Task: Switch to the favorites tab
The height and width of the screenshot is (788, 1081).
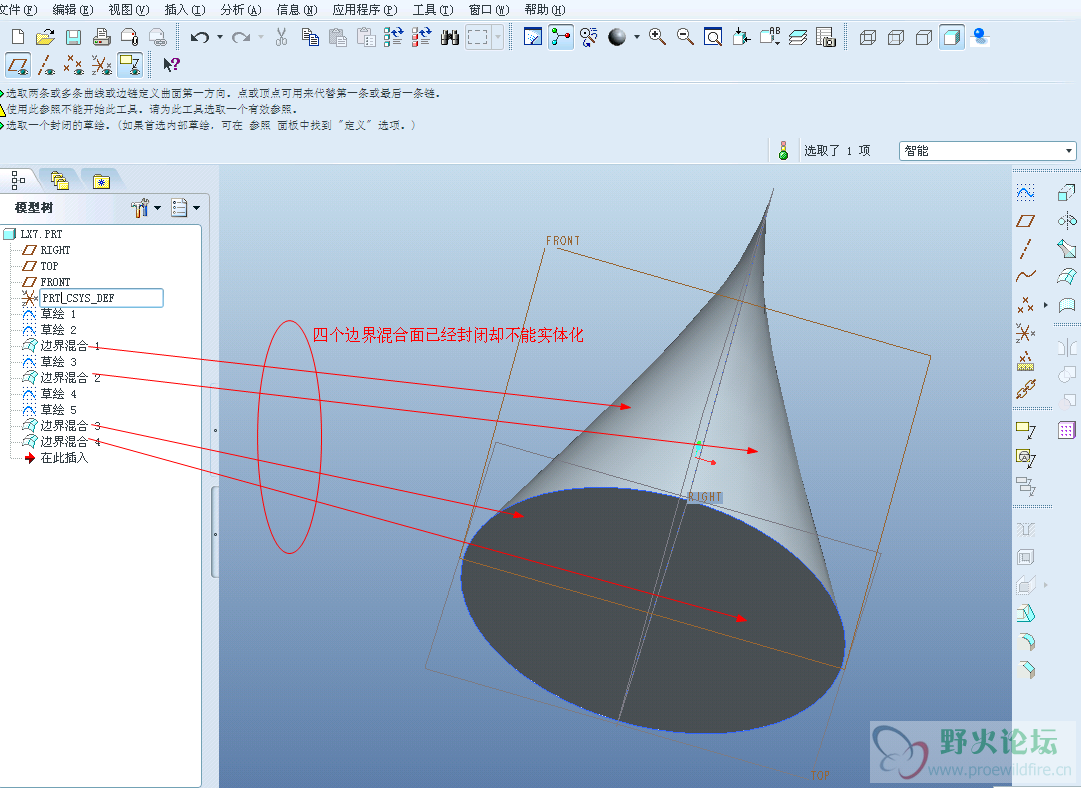Action: tap(101, 181)
